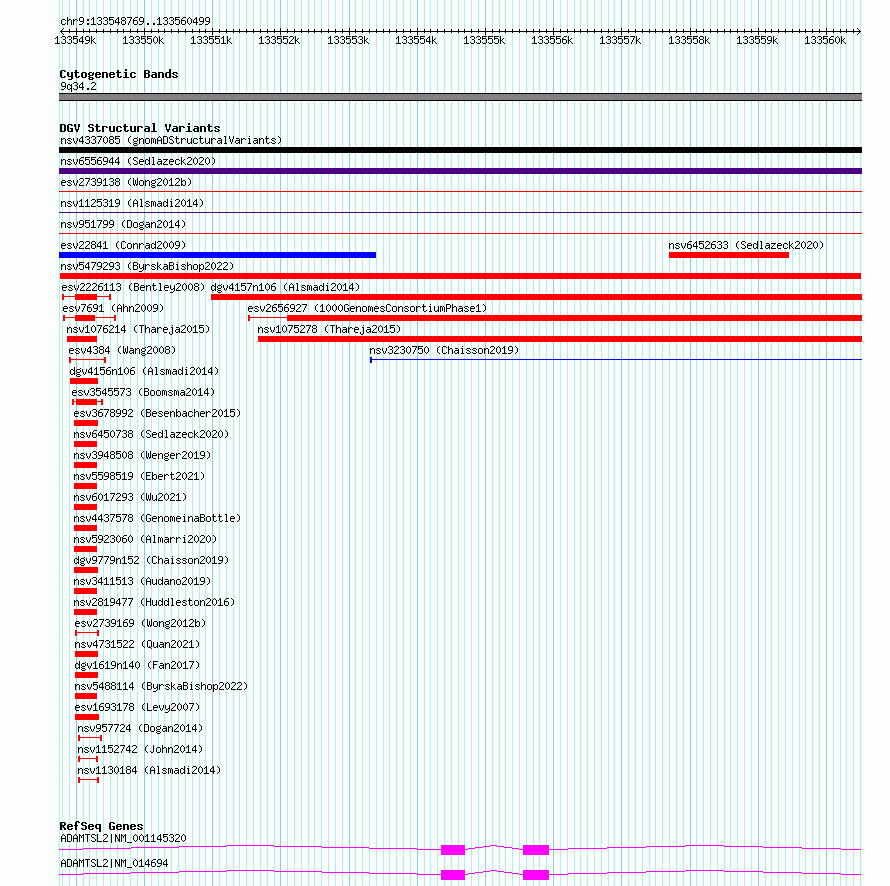Click the red dgv4157n106 variant bar
The width and height of the screenshot is (890, 886).
tap(536, 297)
